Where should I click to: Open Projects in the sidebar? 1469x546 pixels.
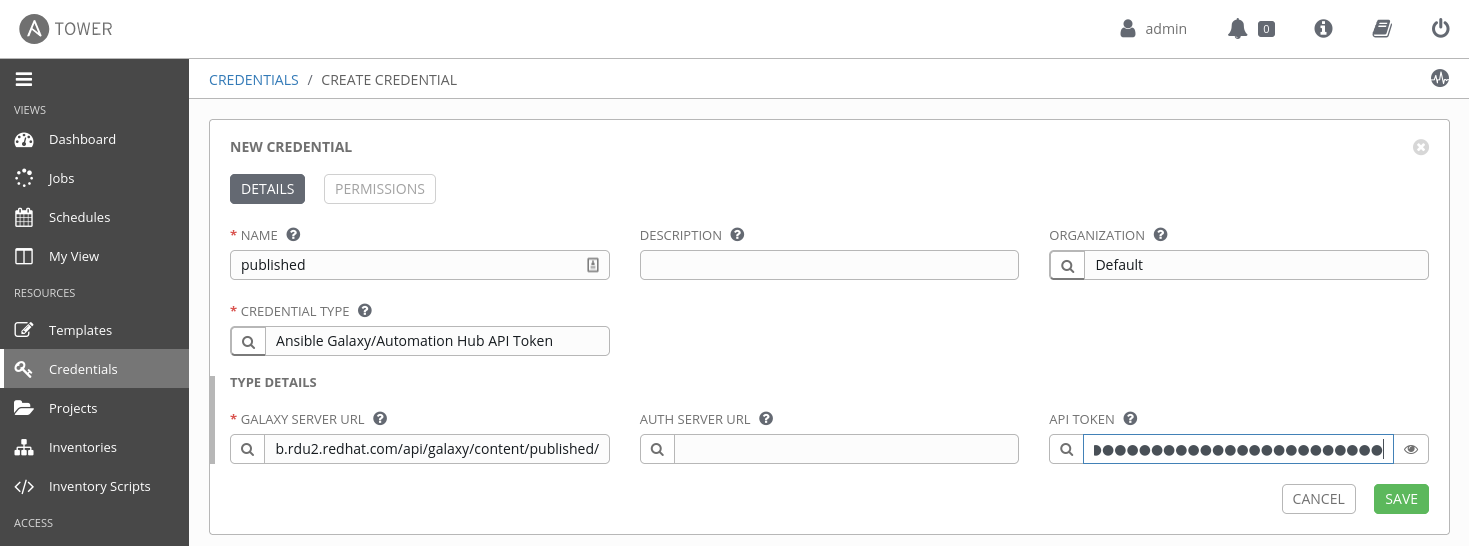coord(94,408)
